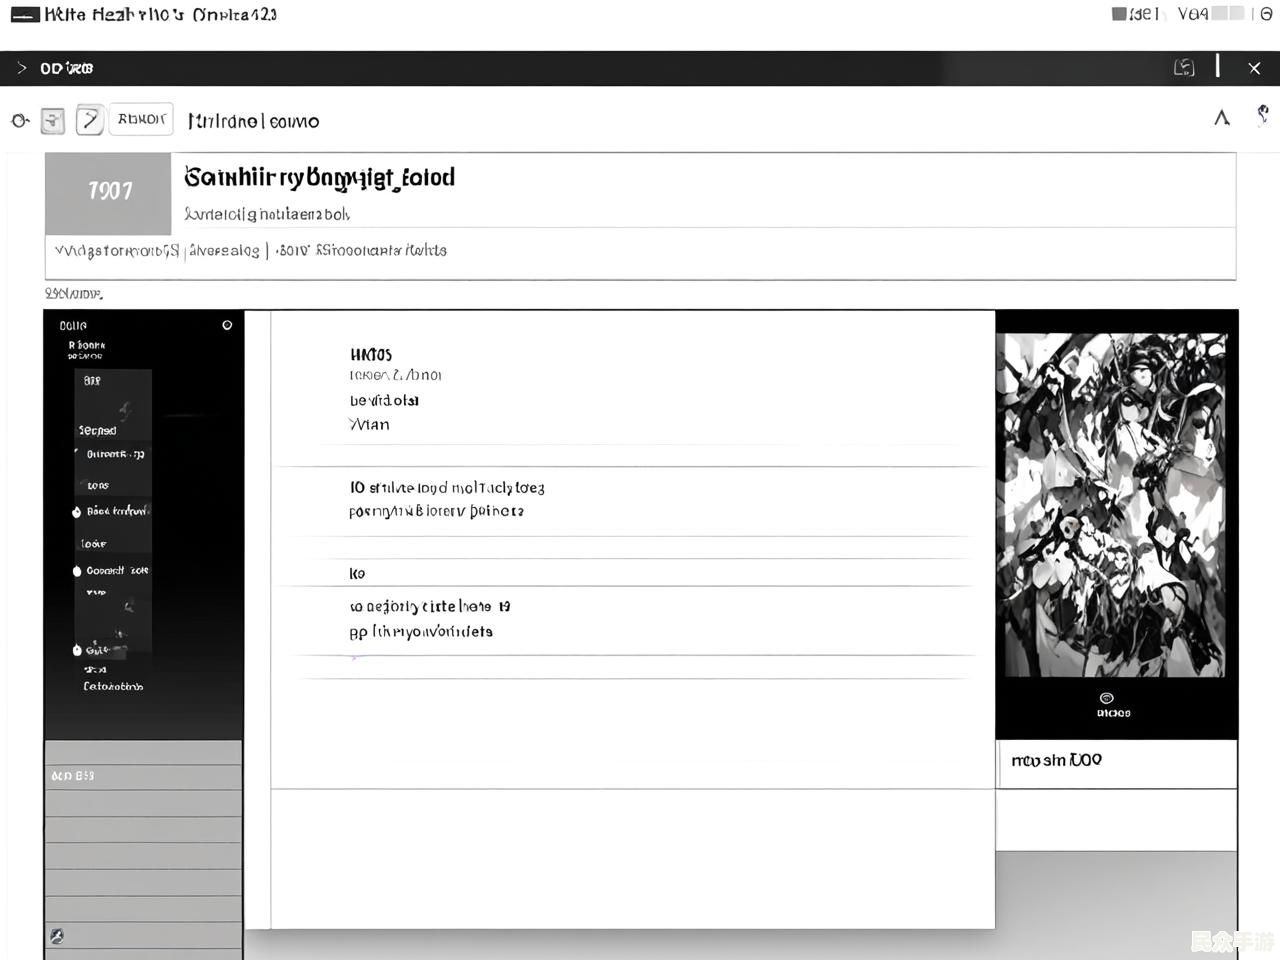Click the small round icon at sidebar bottom-left
The image size is (1280, 960).
click(57, 936)
